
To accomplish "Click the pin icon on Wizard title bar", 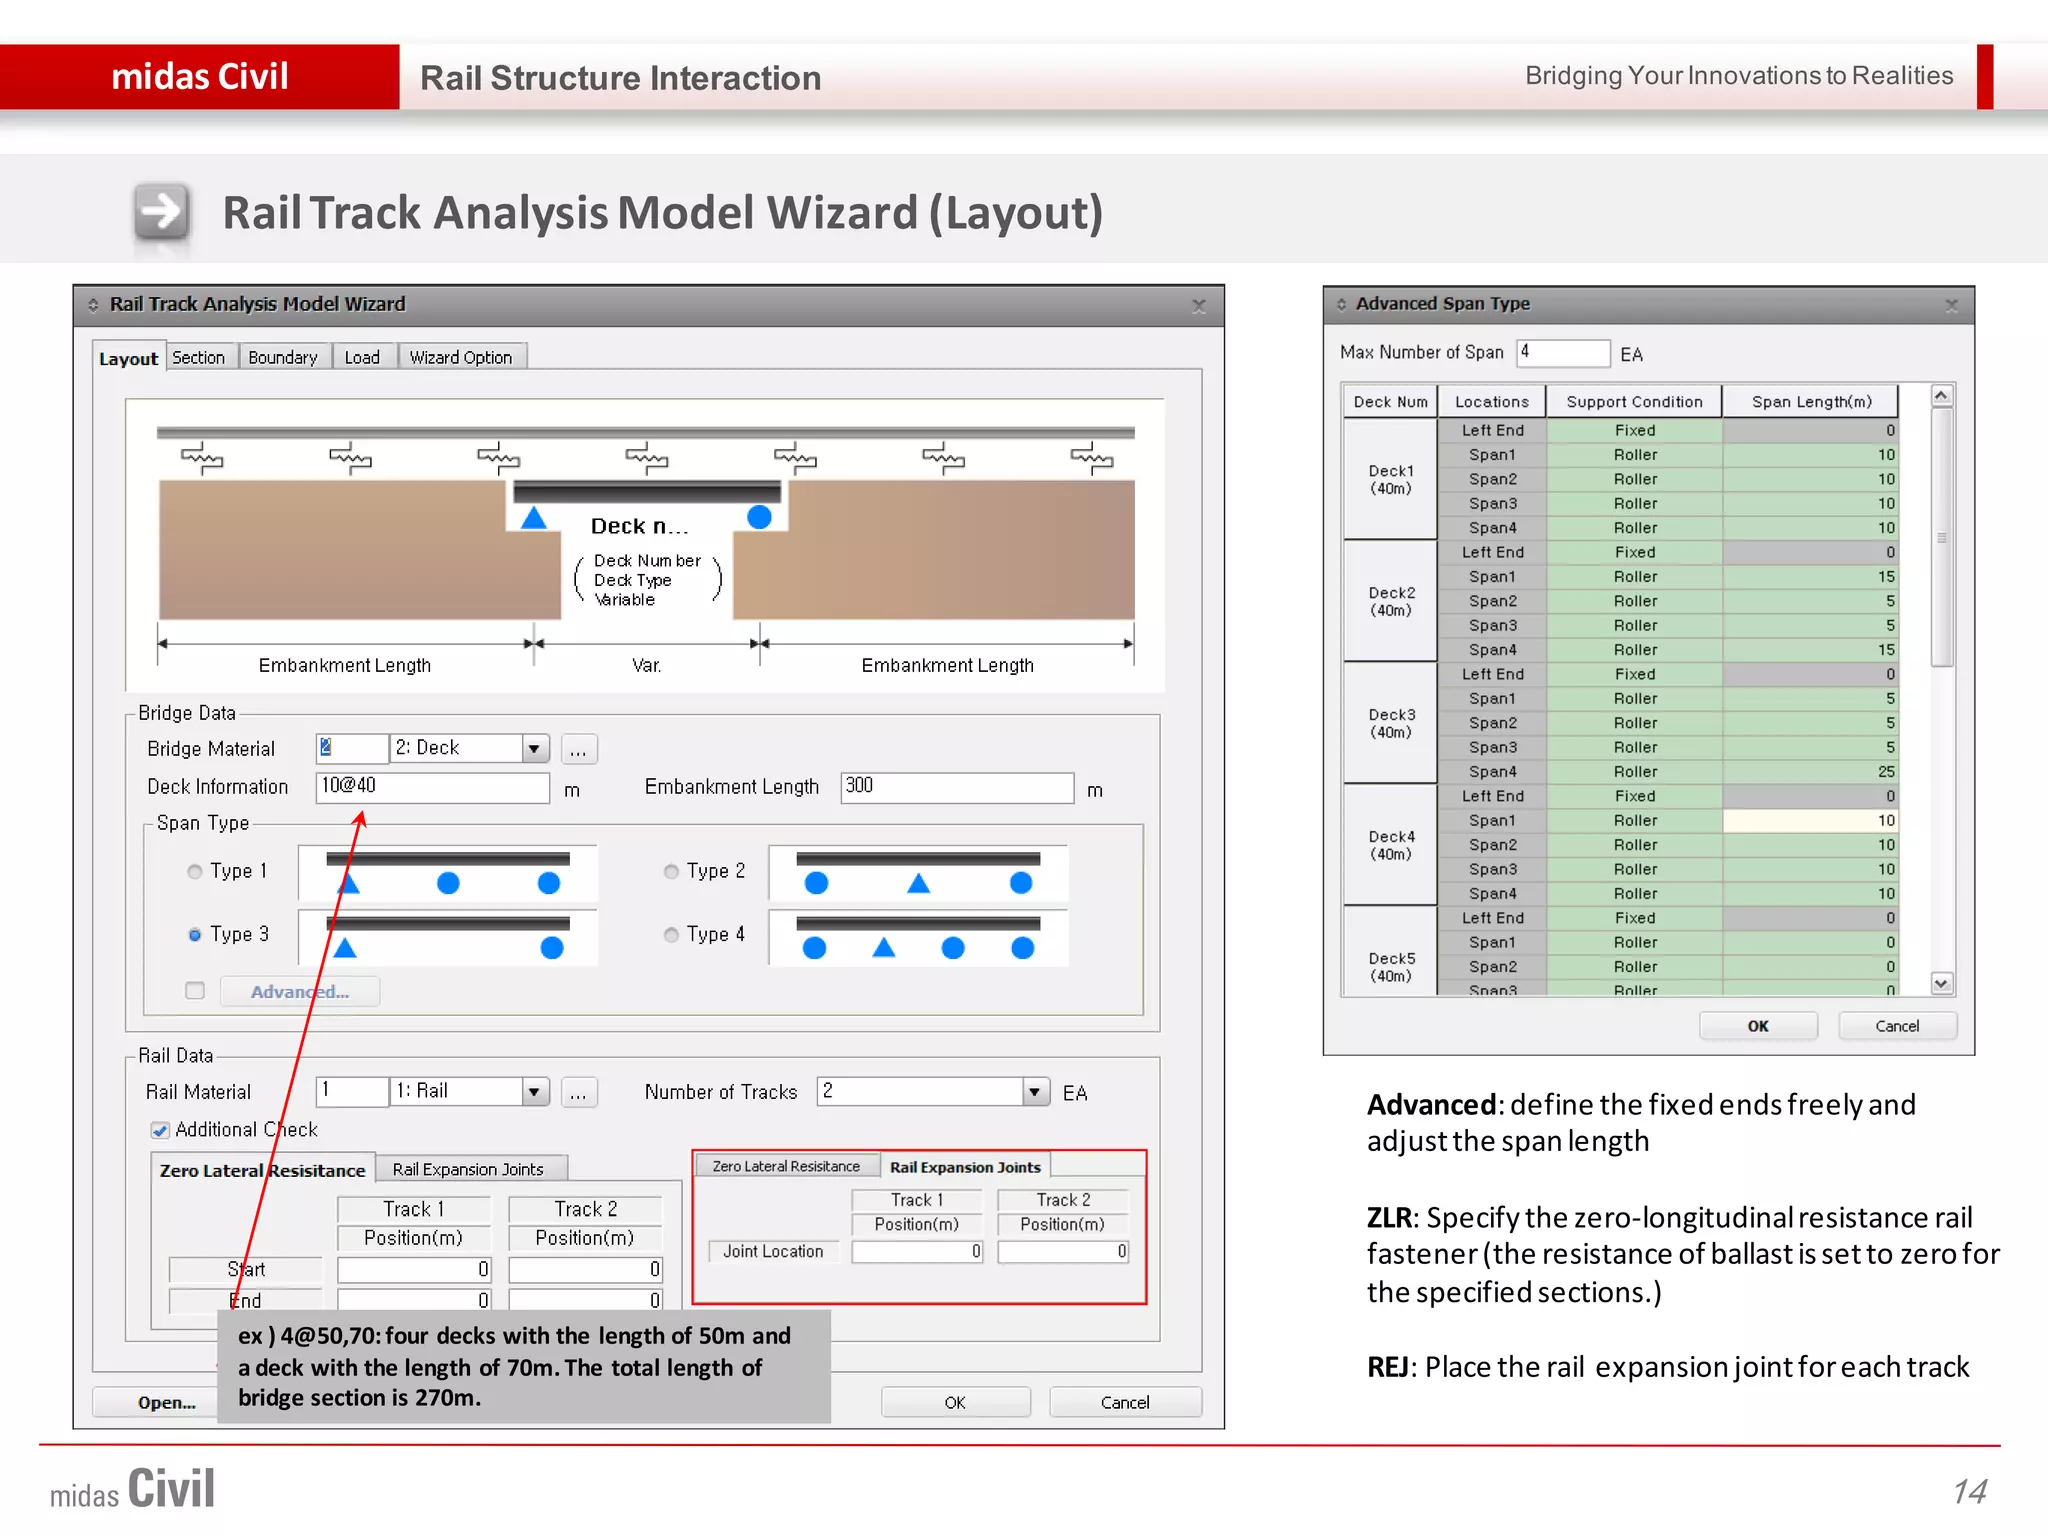I will click(x=93, y=305).
